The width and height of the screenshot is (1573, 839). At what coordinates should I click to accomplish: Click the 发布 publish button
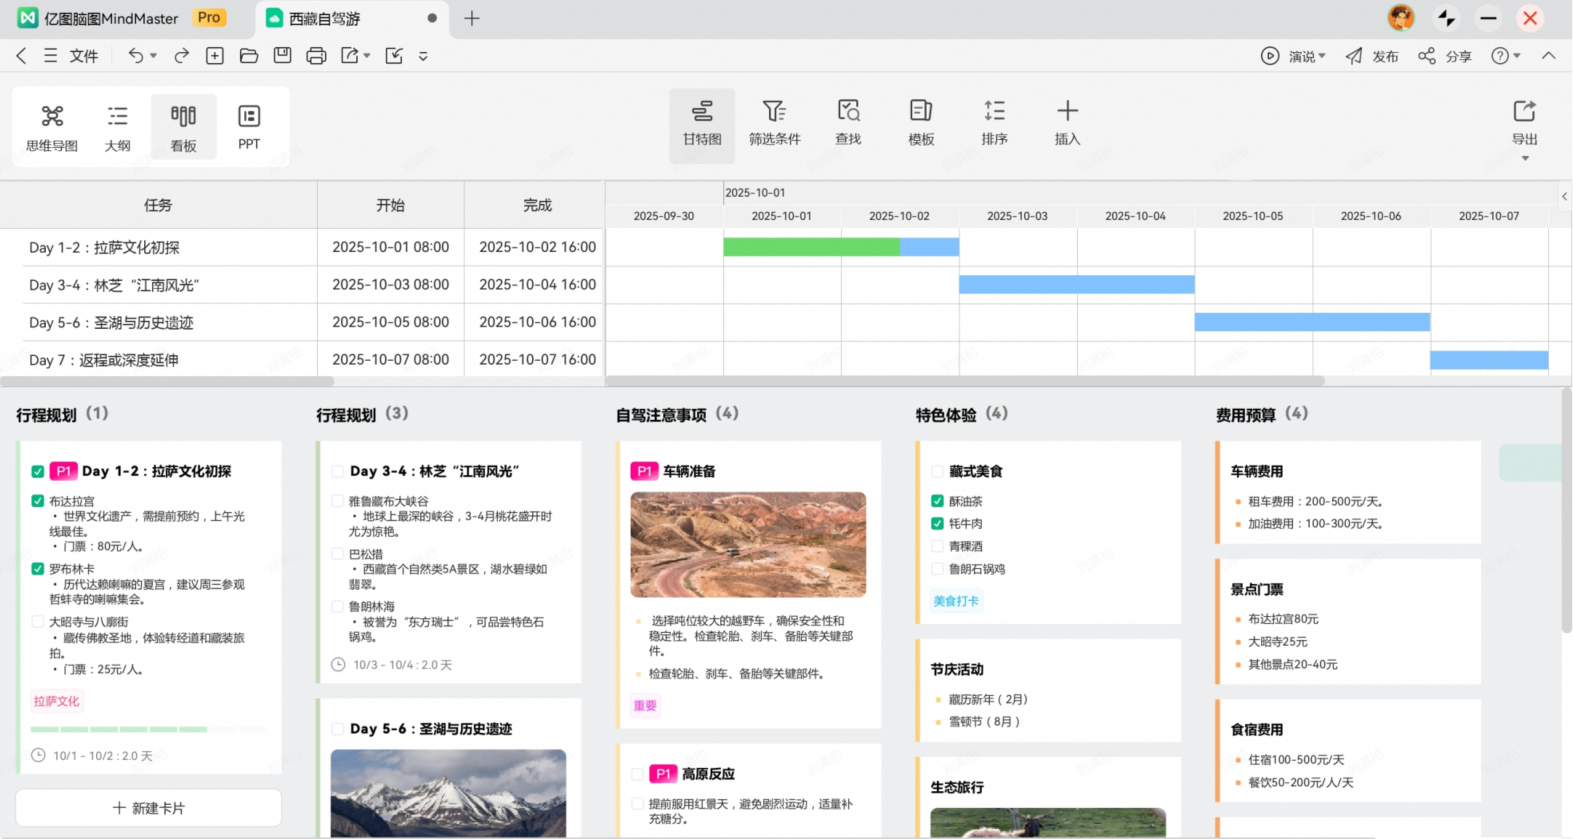[x=1372, y=57]
